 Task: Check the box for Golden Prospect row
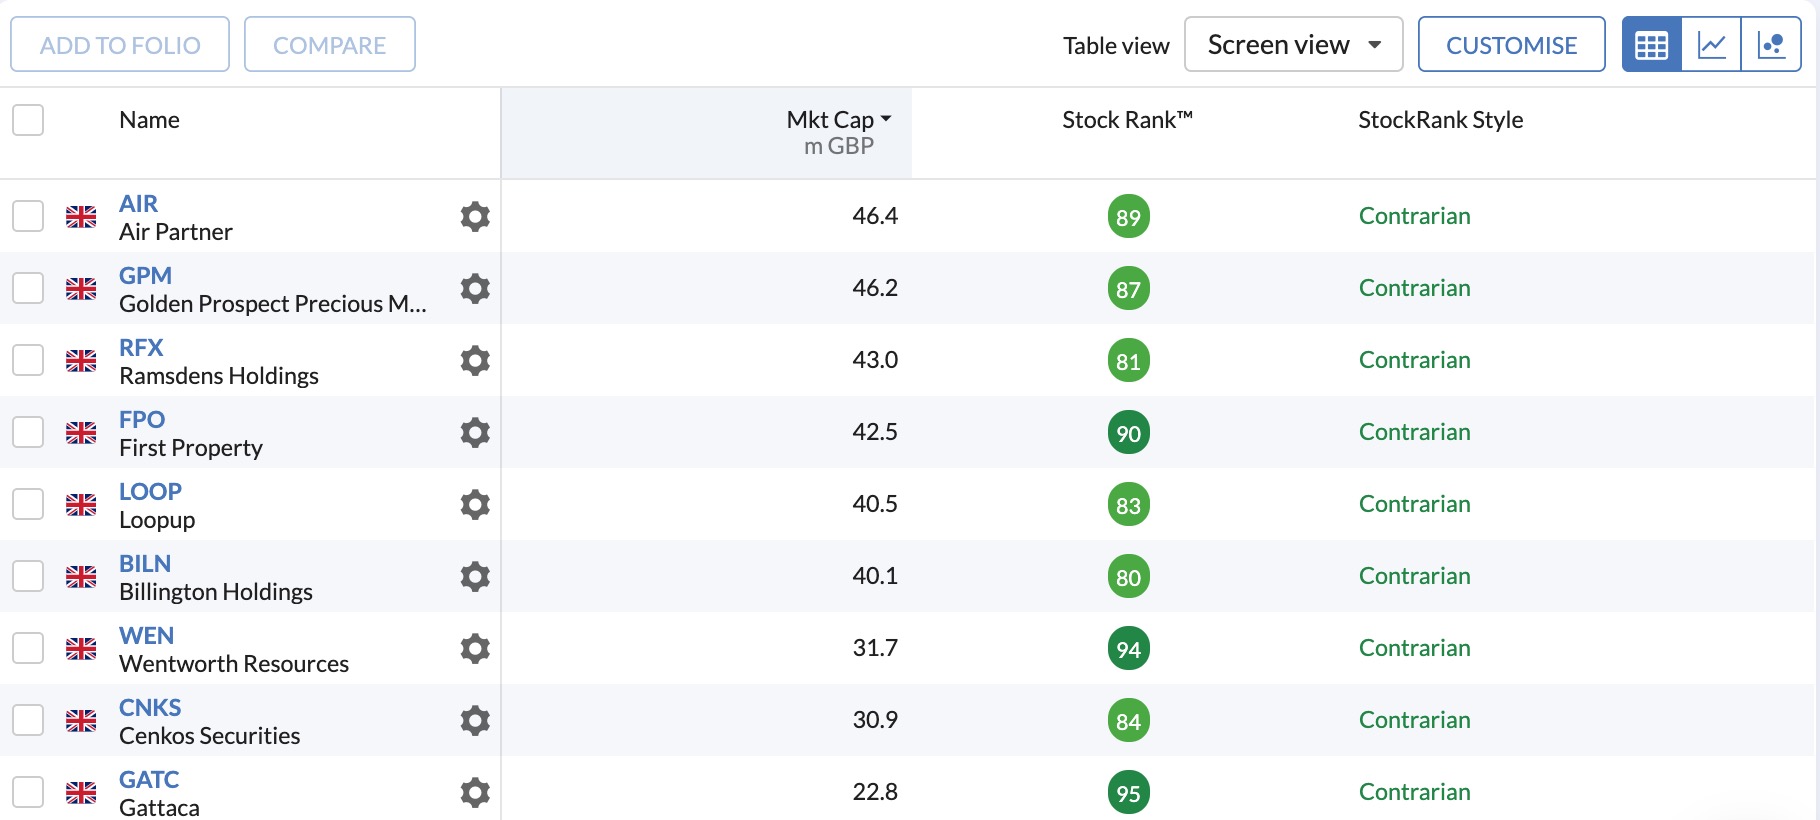[x=28, y=288]
